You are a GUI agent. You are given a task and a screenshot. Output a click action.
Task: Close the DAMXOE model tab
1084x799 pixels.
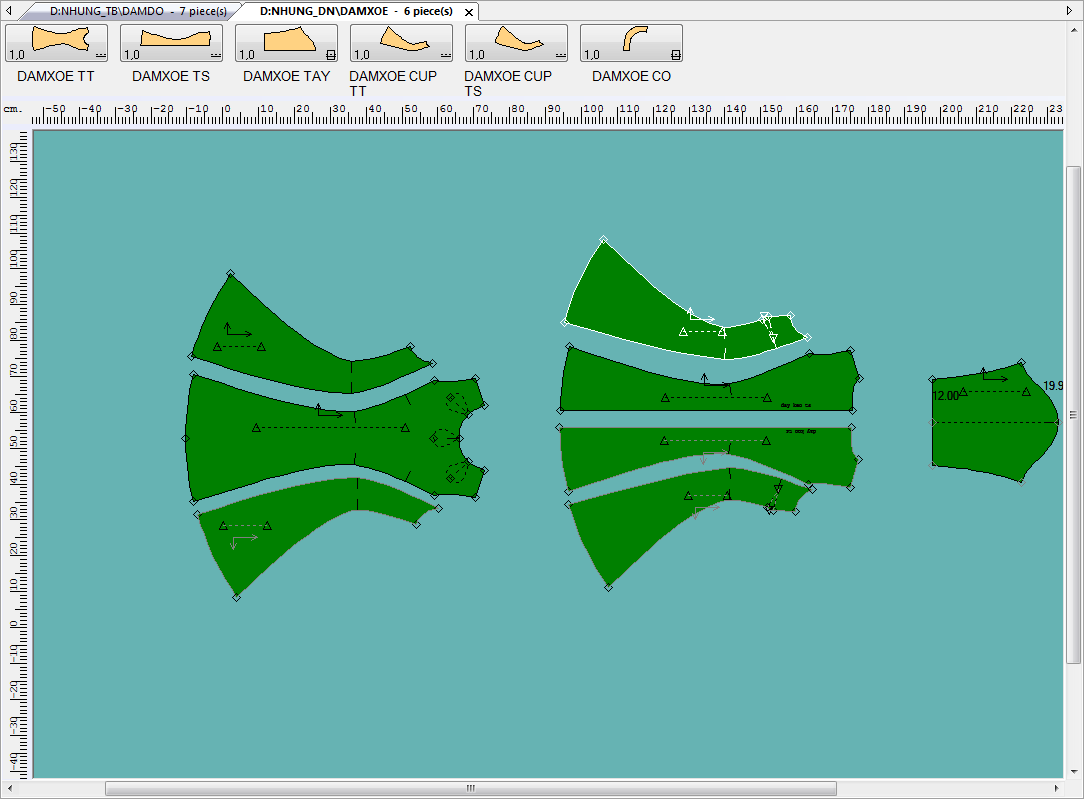tap(469, 12)
